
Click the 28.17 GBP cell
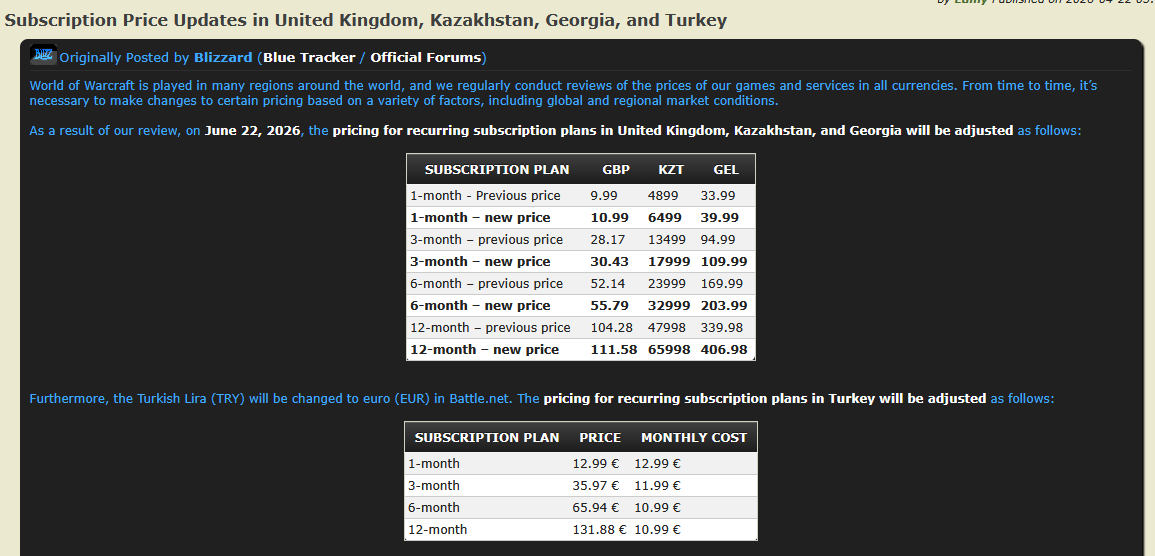click(608, 240)
